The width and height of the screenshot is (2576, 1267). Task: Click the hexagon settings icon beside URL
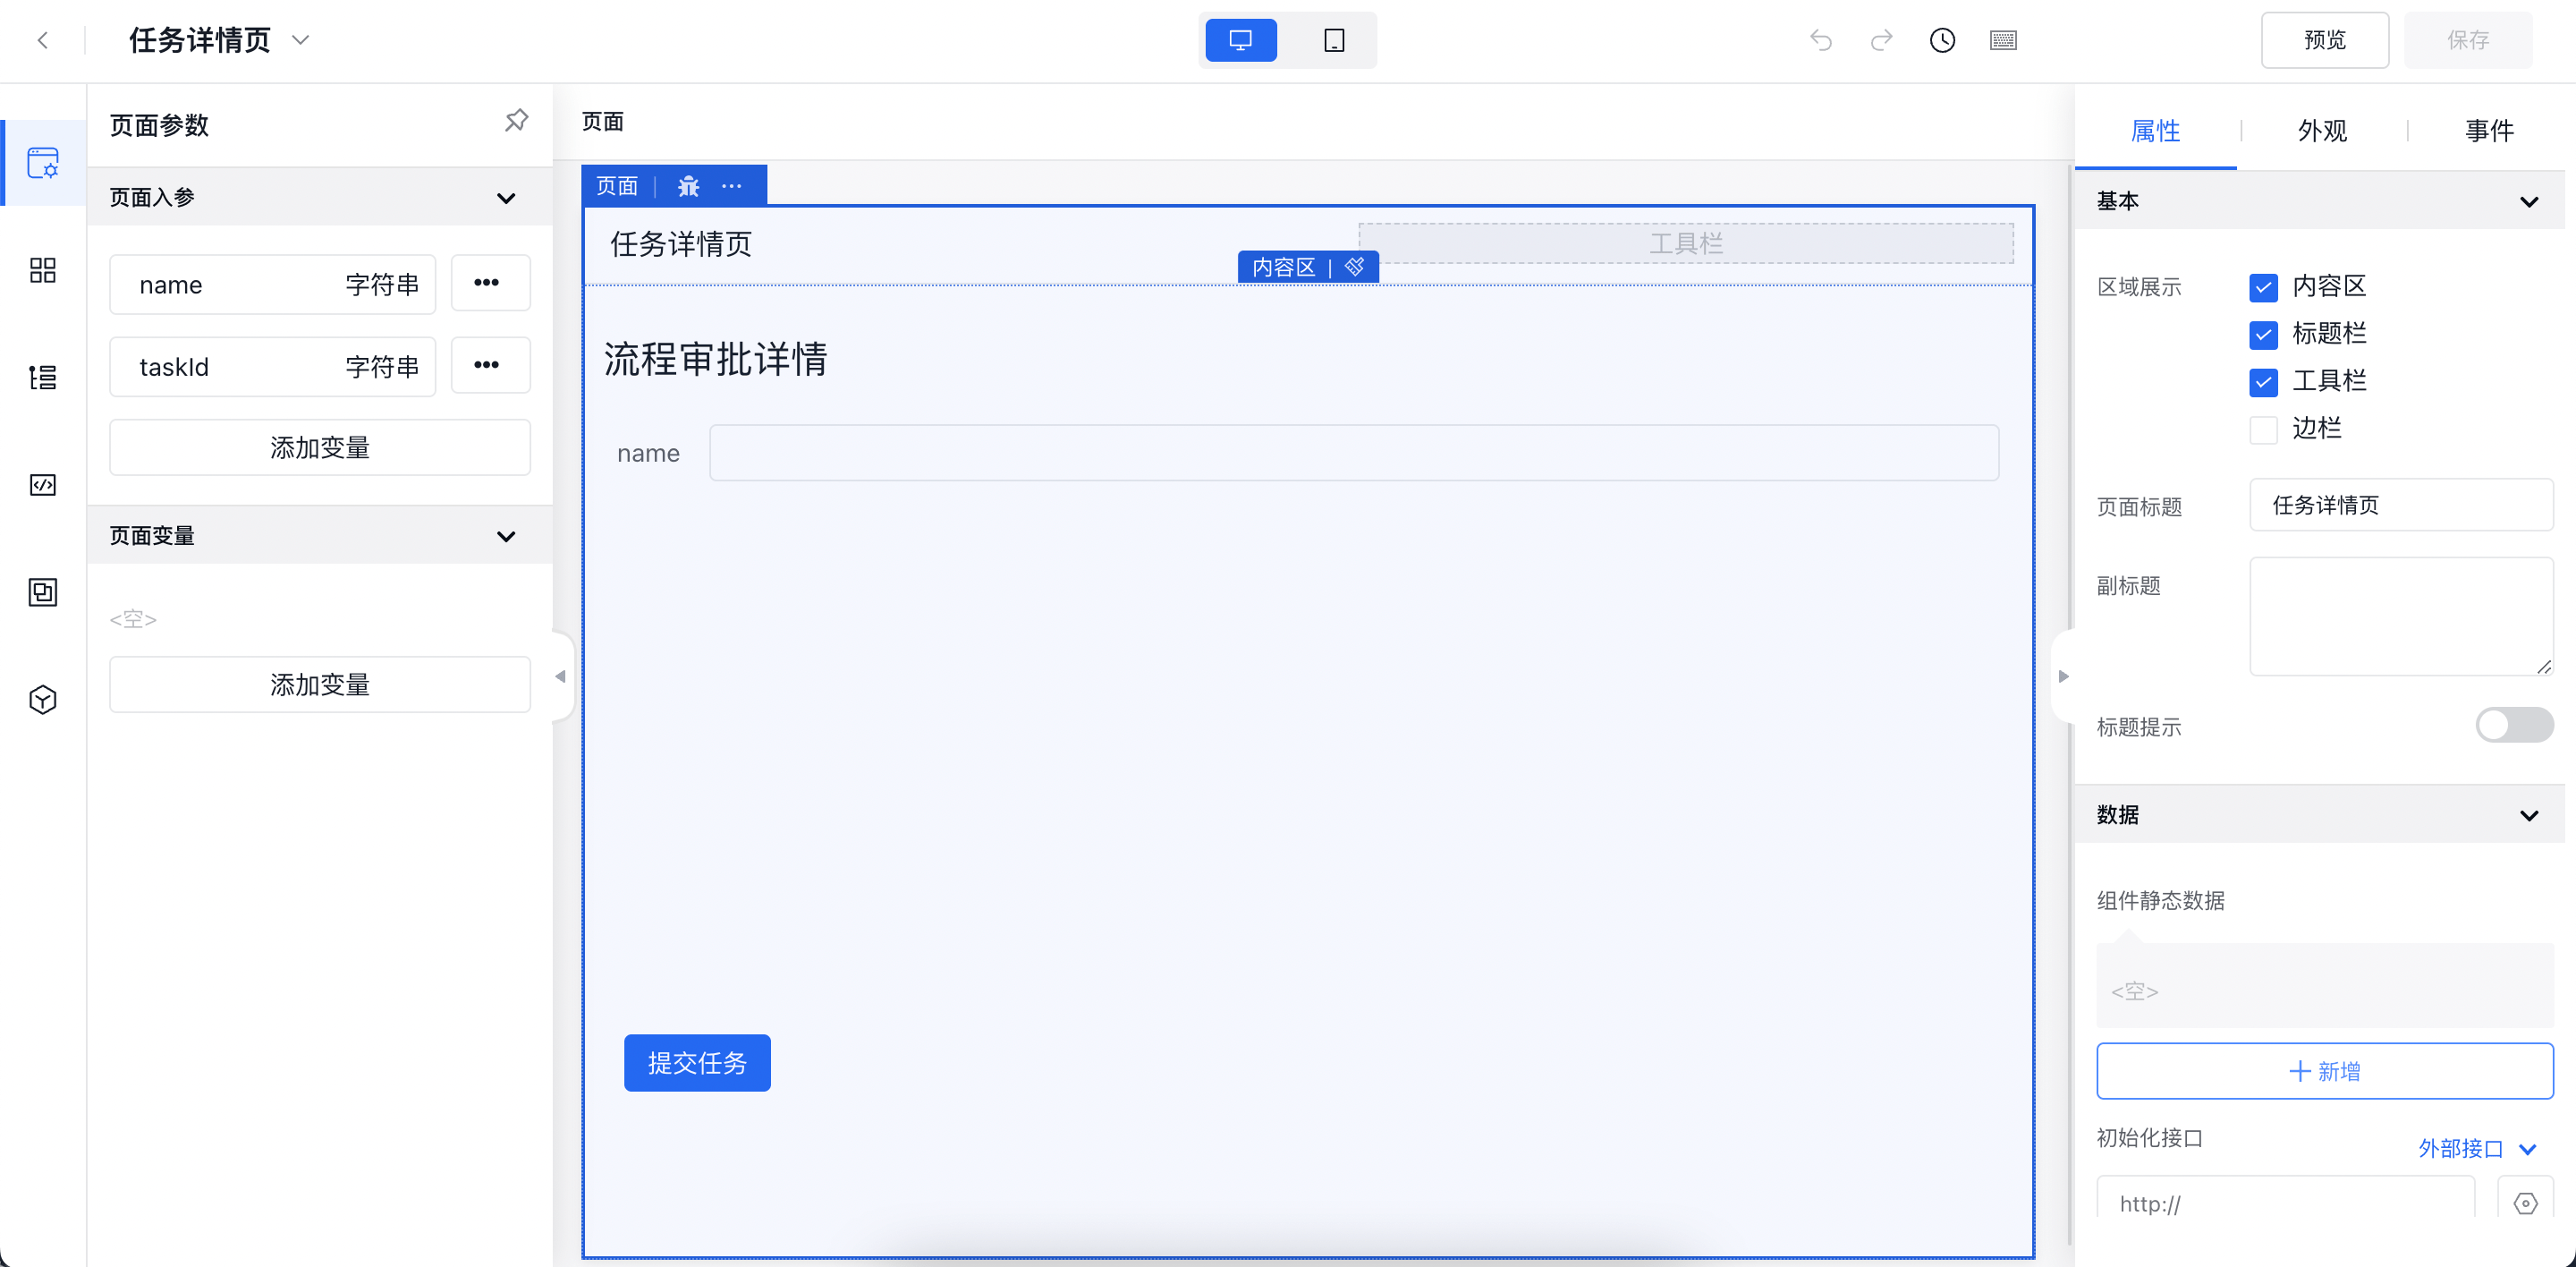tap(2525, 1203)
